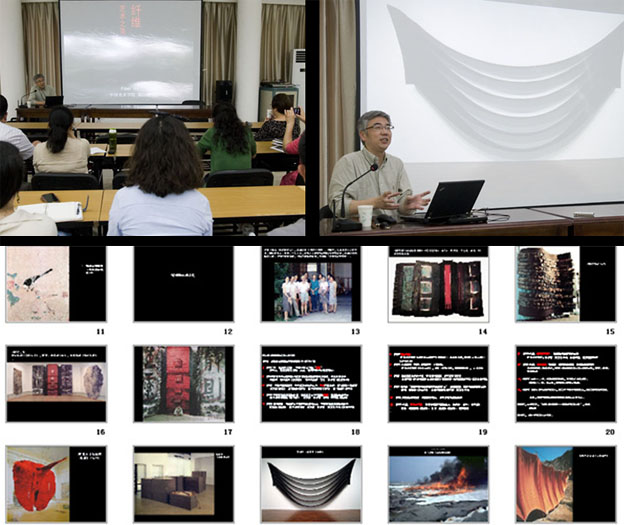Click text slide 19

[438, 384]
